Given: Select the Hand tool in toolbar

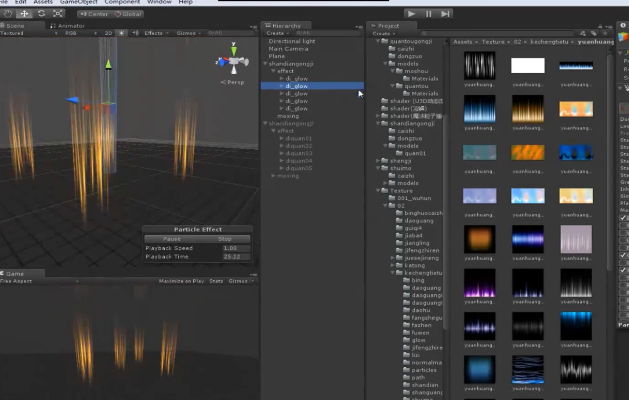Looking at the screenshot, I should coord(8,14).
